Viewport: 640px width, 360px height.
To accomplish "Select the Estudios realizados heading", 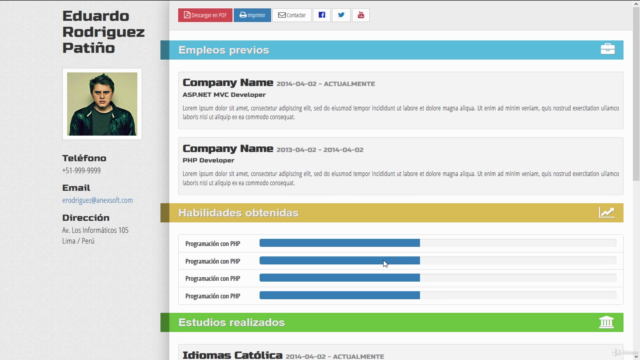I will [231, 322].
